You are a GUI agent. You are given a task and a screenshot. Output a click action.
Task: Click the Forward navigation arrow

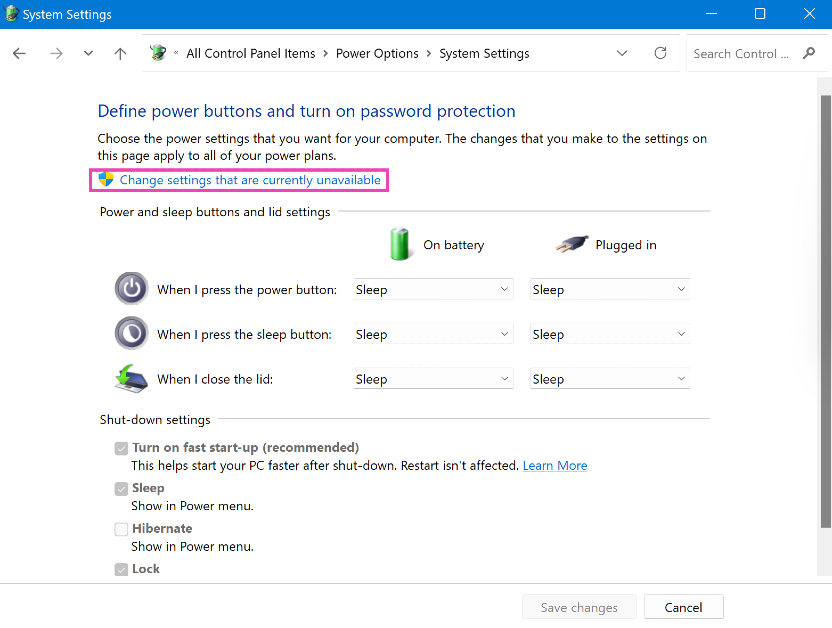point(56,54)
